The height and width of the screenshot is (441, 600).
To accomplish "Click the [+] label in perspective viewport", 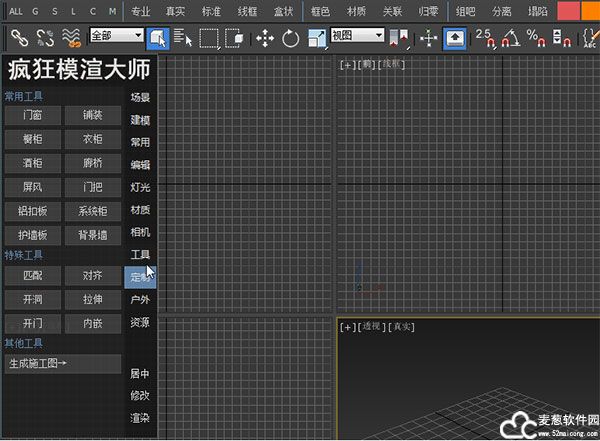I will [x=347, y=327].
